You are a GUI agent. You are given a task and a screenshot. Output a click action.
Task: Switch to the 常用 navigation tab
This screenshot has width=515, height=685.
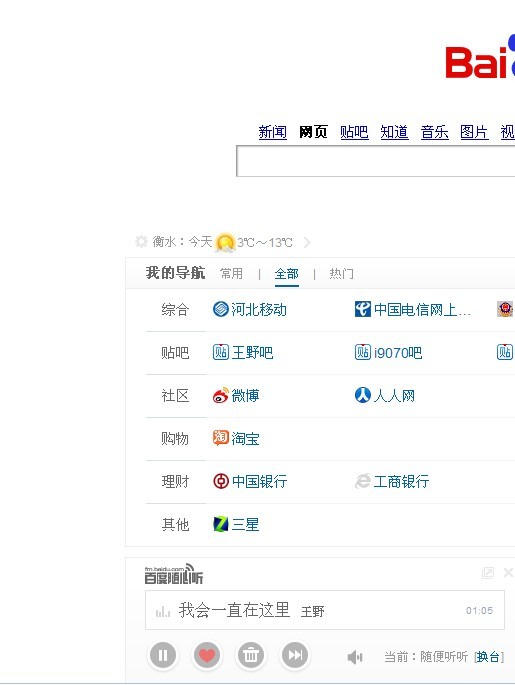232,273
